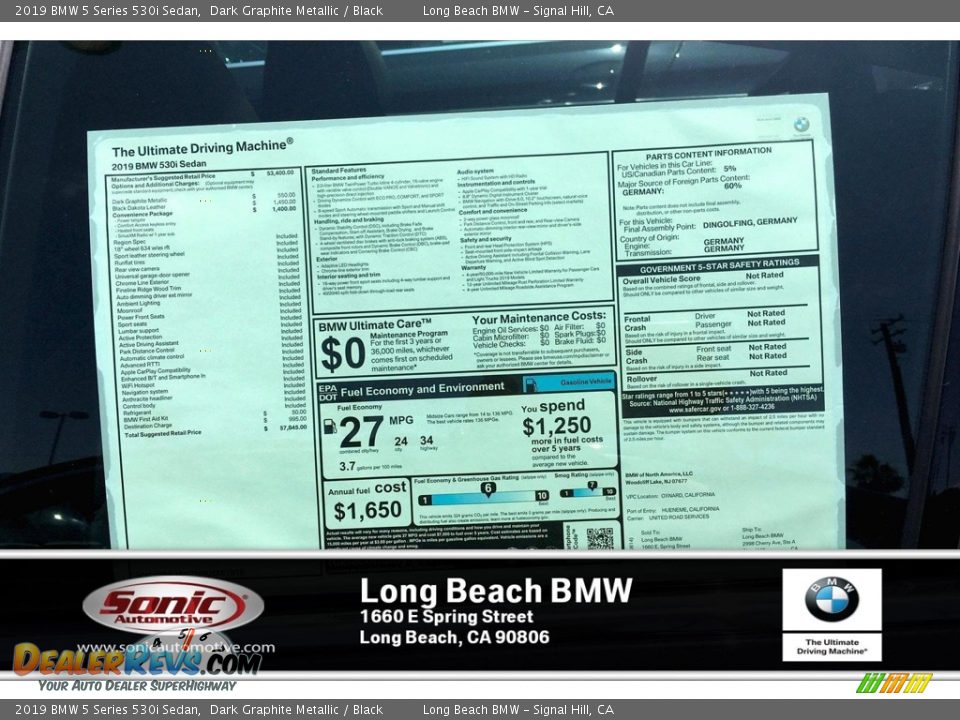Click DINGOLFING, GERMANY final assembly point

click(x=750, y=223)
